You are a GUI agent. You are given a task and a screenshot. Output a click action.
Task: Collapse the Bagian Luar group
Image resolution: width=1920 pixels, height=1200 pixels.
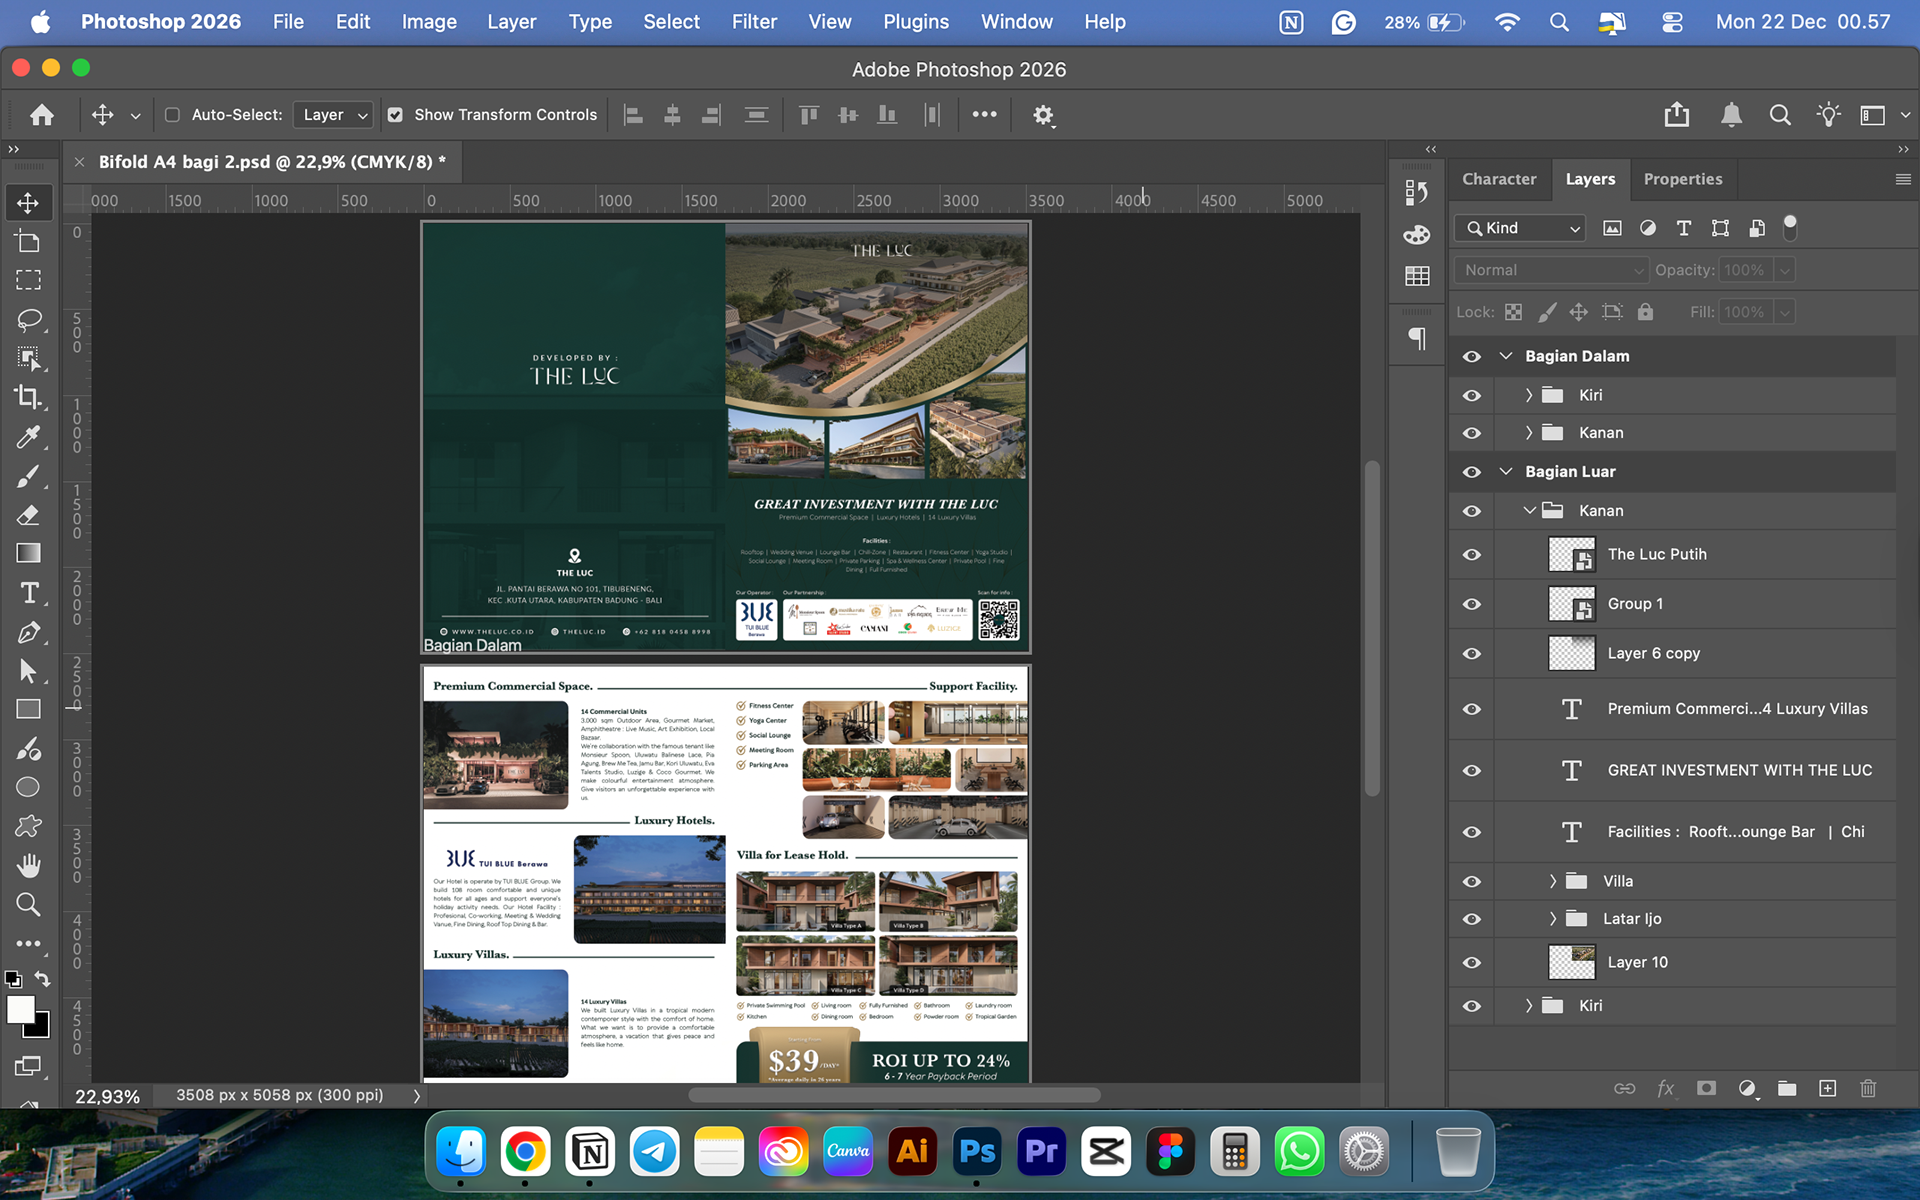pyautogui.click(x=1506, y=472)
